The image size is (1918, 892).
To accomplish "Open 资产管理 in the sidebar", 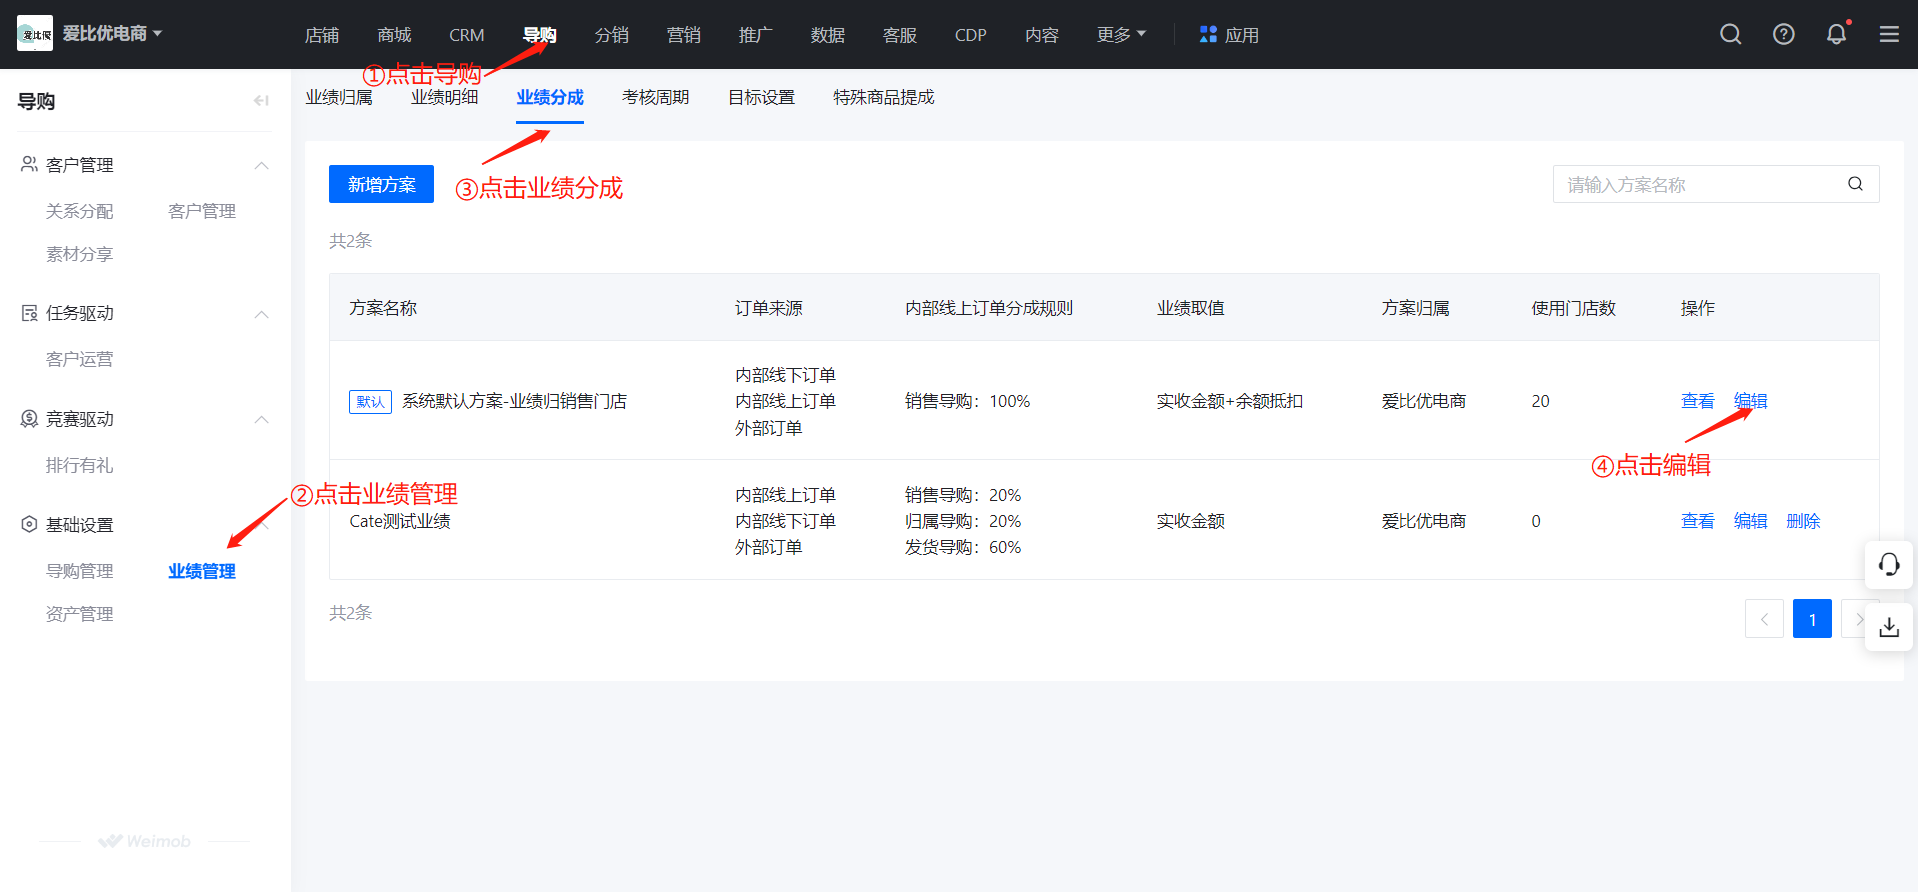I will tap(79, 614).
